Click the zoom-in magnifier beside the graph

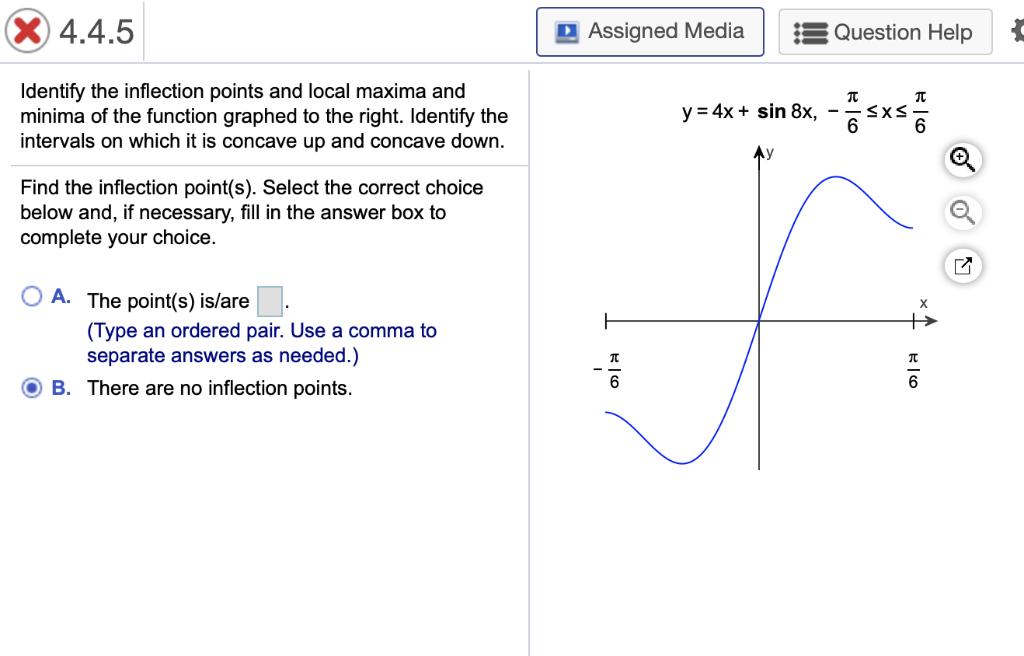tap(962, 159)
